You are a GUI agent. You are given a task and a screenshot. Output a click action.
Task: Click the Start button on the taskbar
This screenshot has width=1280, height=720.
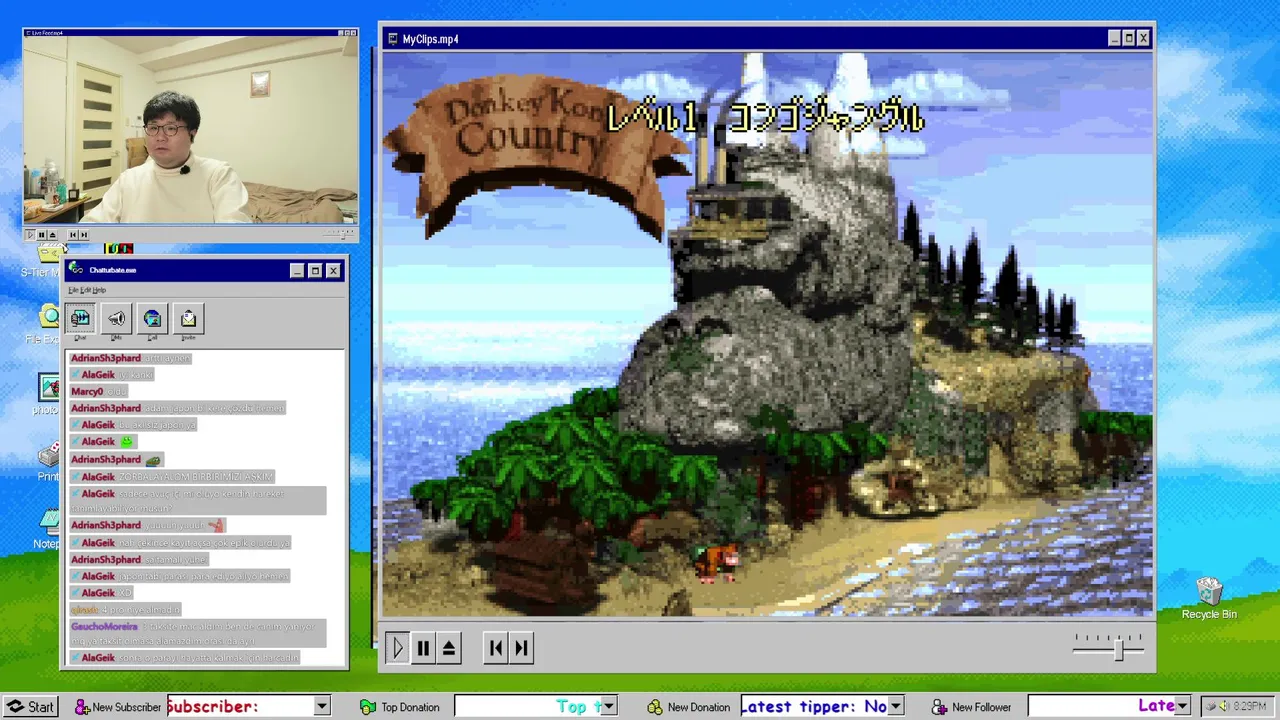click(x=29, y=707)
